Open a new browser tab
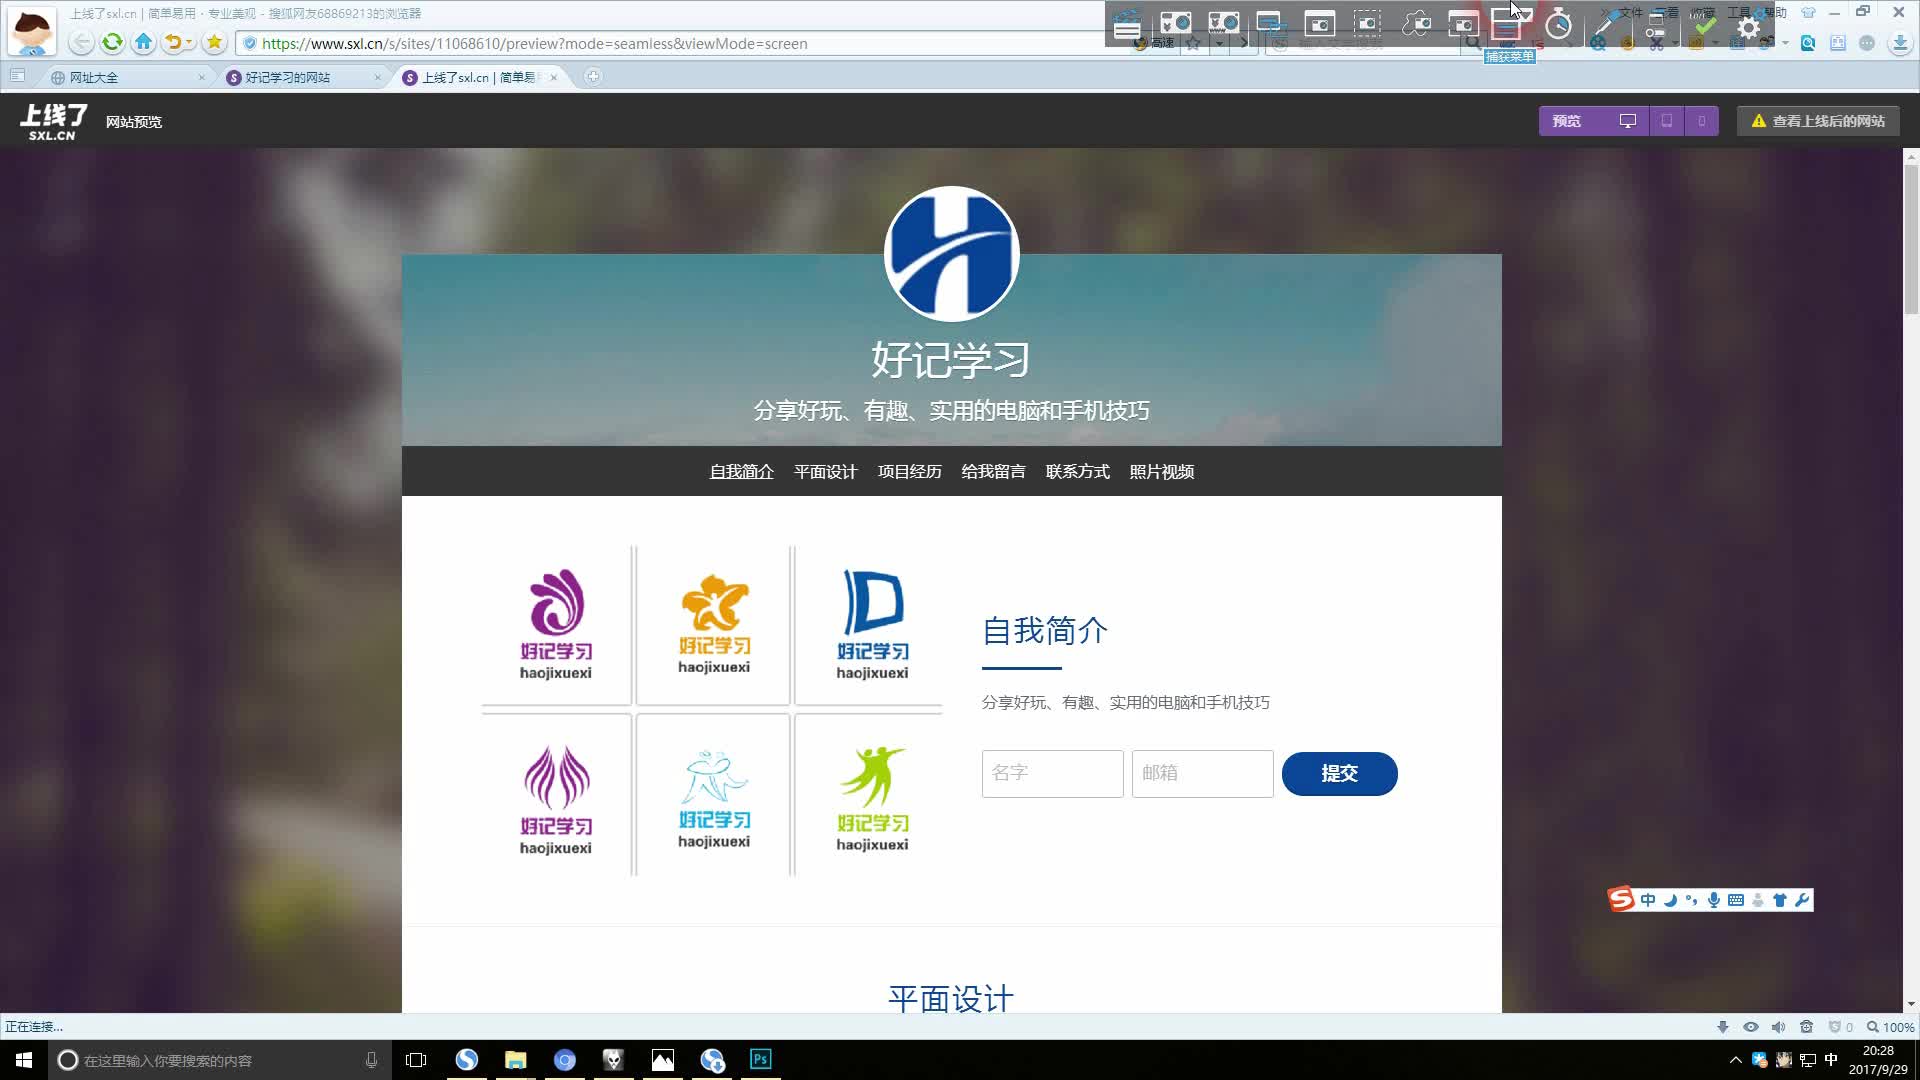The image size is (1920, 1080). (593, 76)
